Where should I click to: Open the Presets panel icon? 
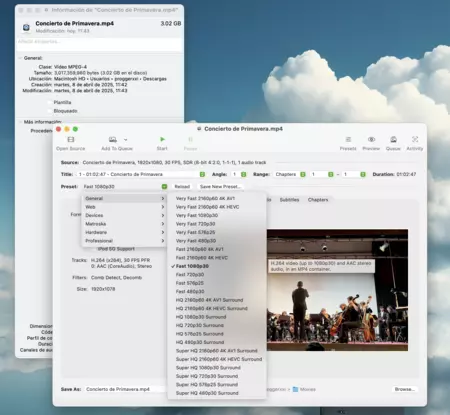(348, 139)
